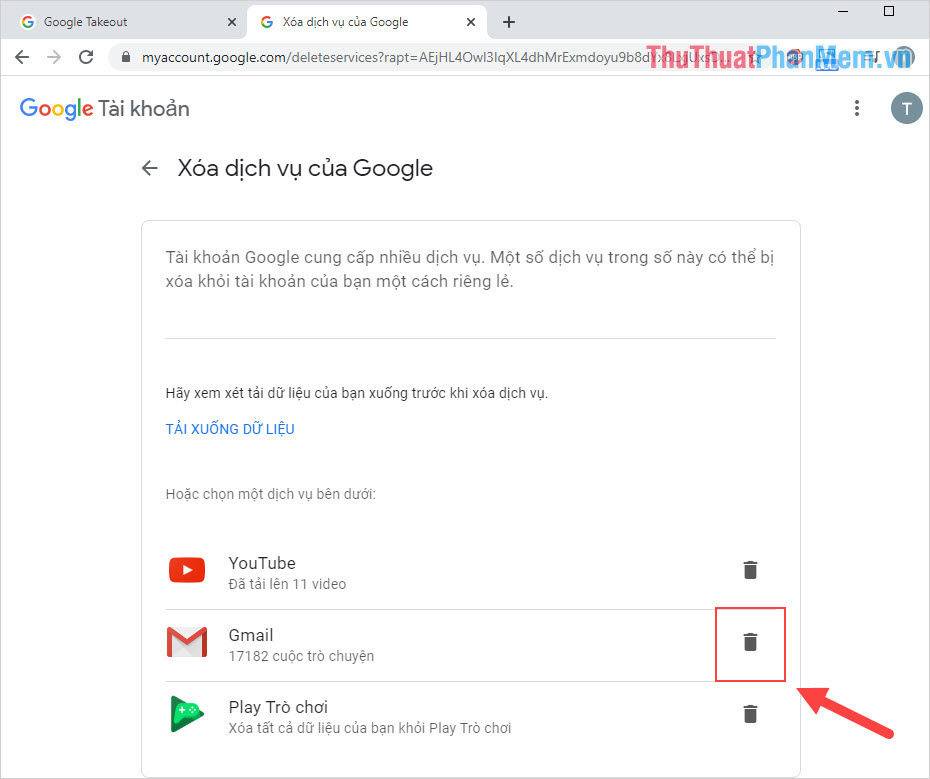The image size is (930, 779).
Task: Select the Gmail envelope logo
Action: coord(187,642)
